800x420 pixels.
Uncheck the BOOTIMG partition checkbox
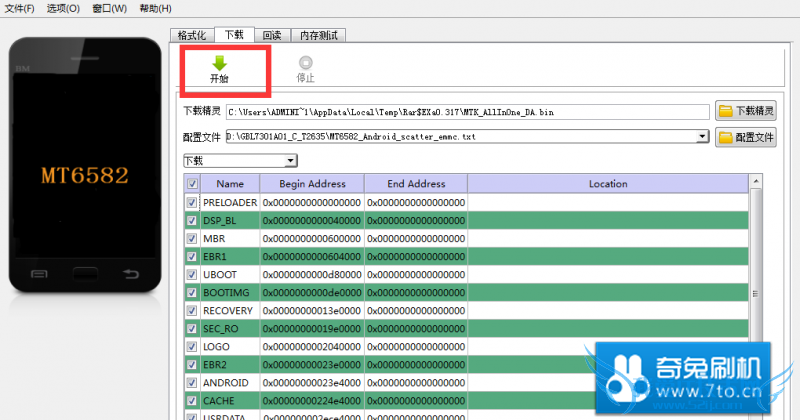coord(192,293)
